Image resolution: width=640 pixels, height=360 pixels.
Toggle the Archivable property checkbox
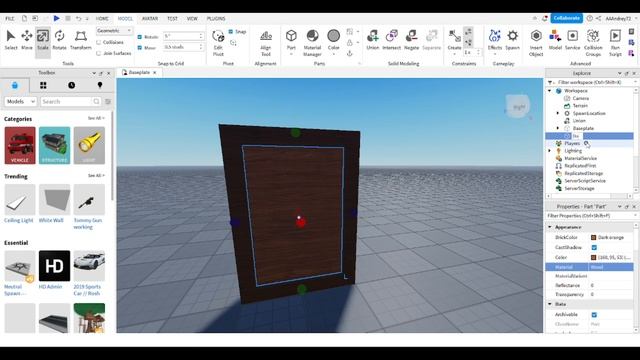[x=594, y=315]
